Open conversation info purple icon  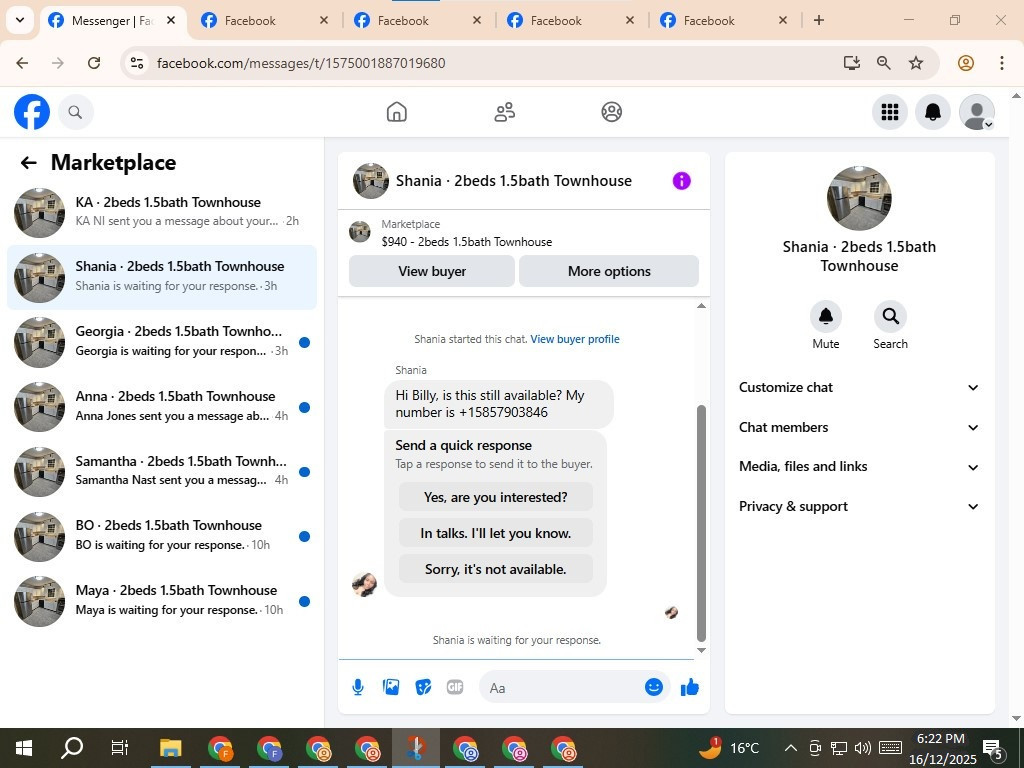coord(681,181)
